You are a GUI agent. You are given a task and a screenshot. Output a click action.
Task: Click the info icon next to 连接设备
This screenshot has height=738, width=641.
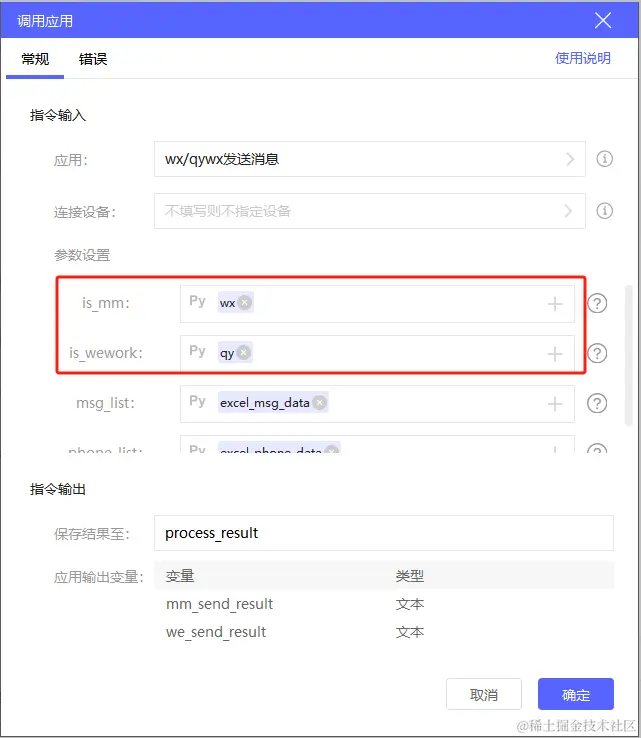pyautogui.click(x=604, y=211)
